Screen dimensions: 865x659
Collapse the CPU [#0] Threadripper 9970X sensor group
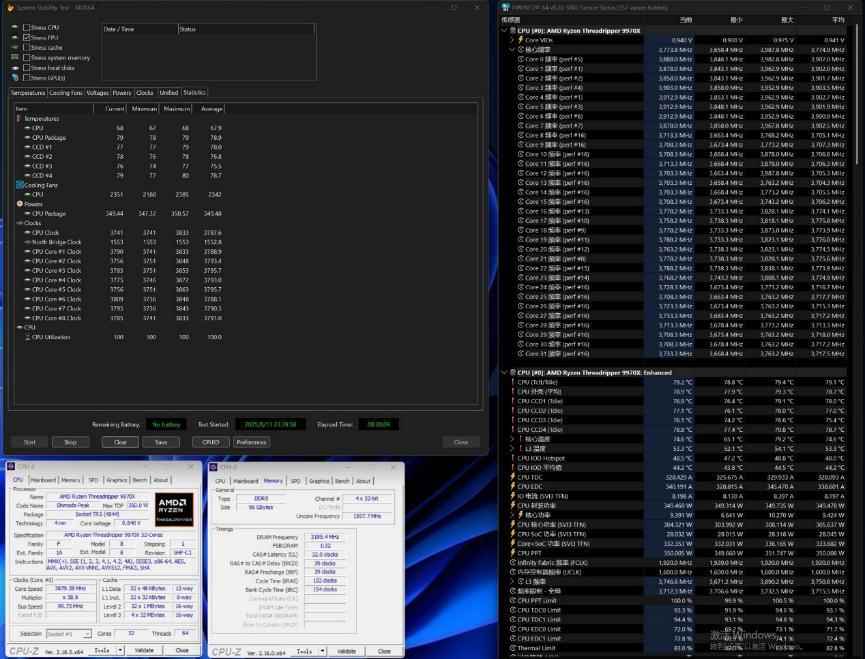click(x=505, y=30)
